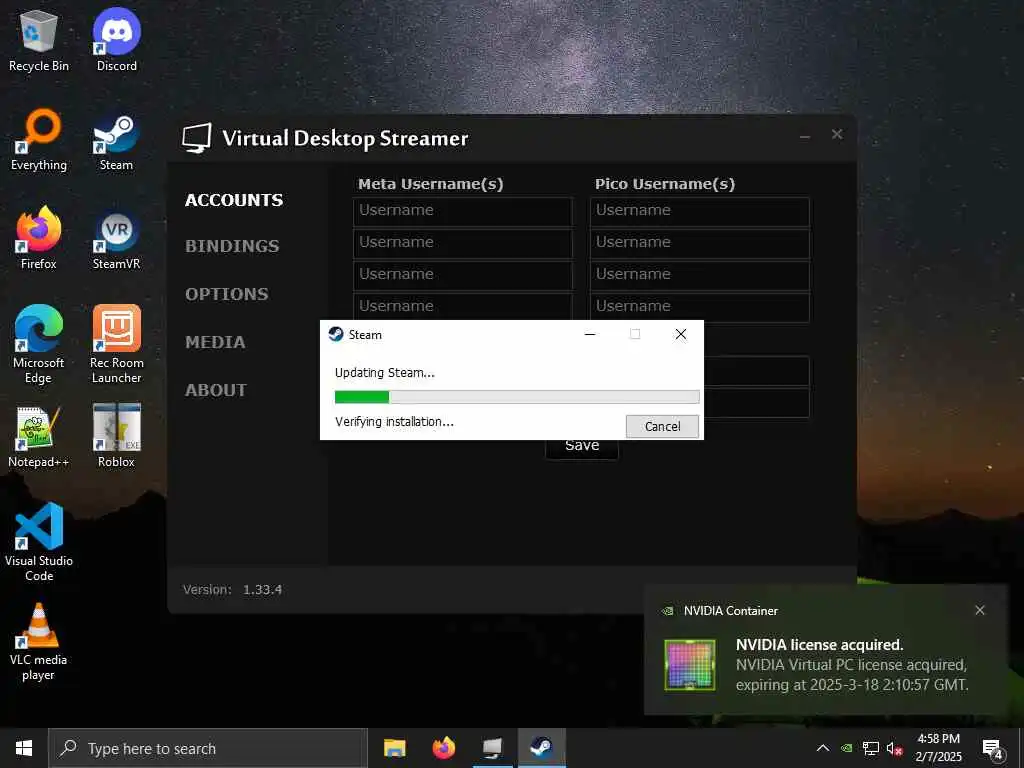The width and height of the screenshot is (1024, 768).
Task: Select the Rec Room Launcher icon
Action: (116, 344)
